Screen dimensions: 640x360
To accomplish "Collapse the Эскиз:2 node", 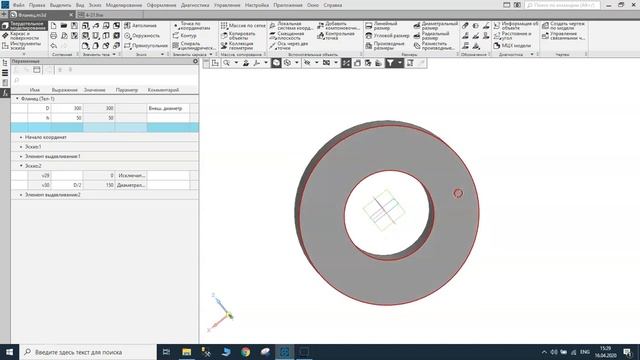I will tap(21, 166).
